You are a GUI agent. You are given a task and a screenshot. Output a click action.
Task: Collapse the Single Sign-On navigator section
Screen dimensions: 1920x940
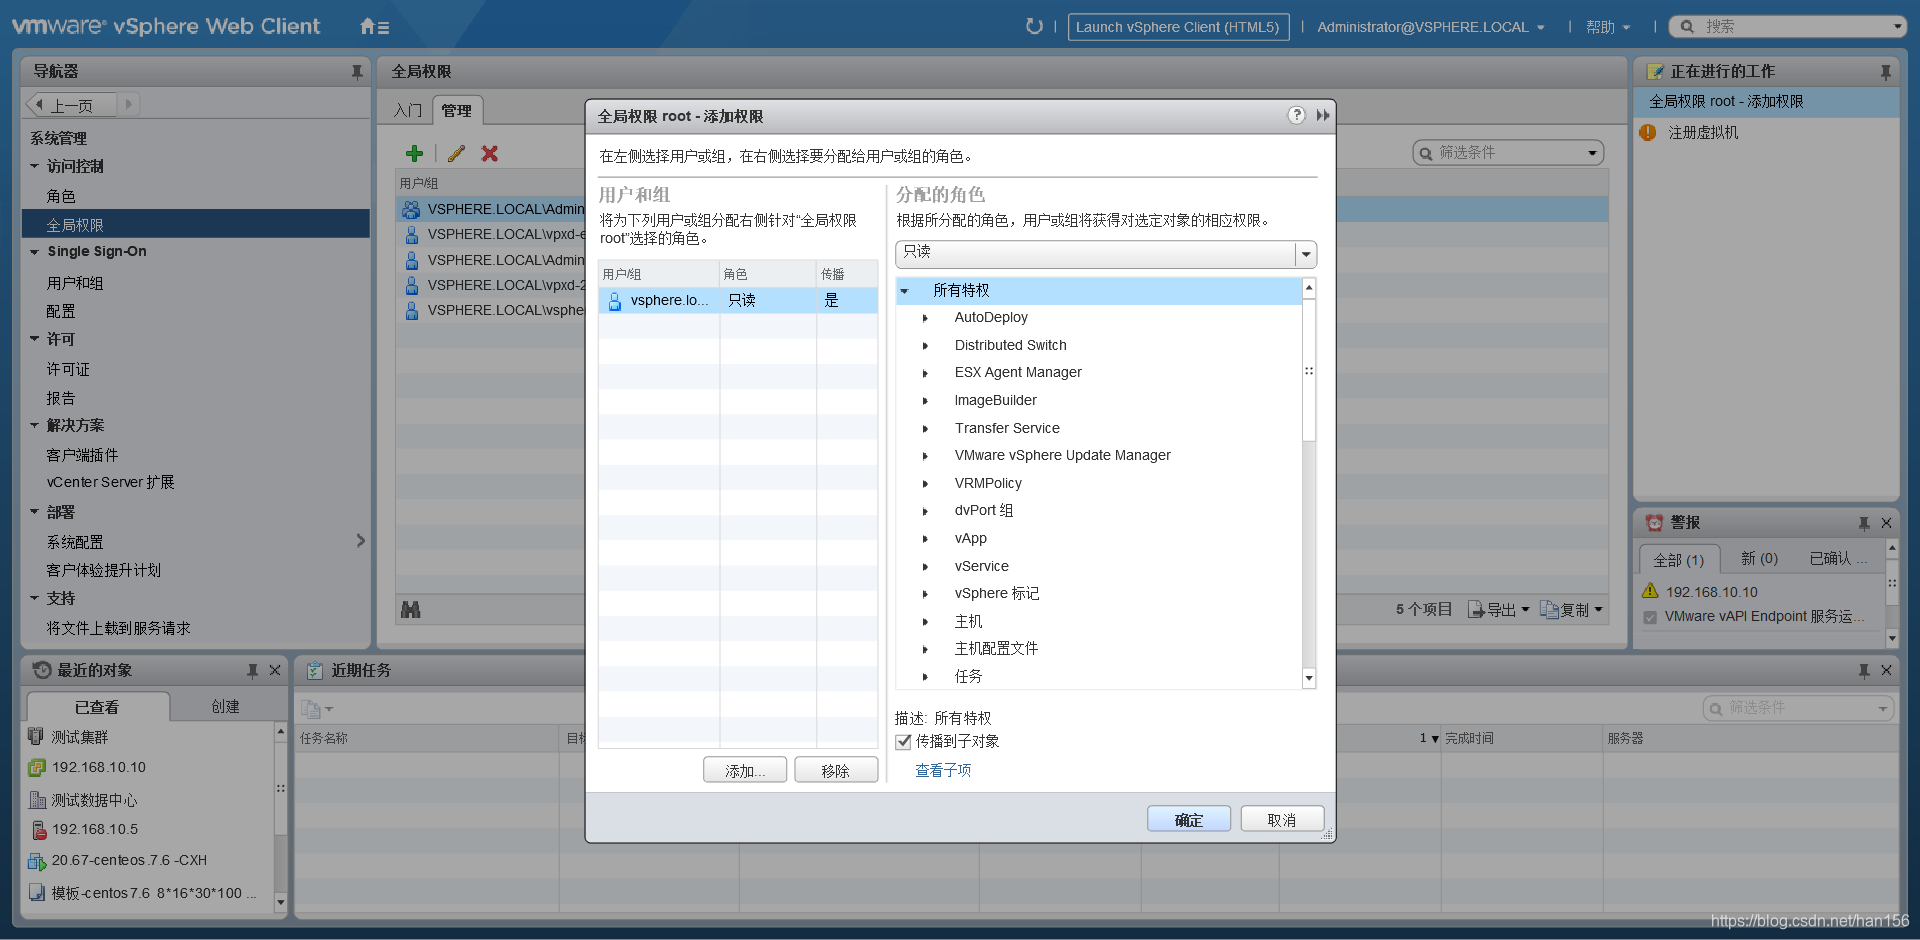point(34,252)
